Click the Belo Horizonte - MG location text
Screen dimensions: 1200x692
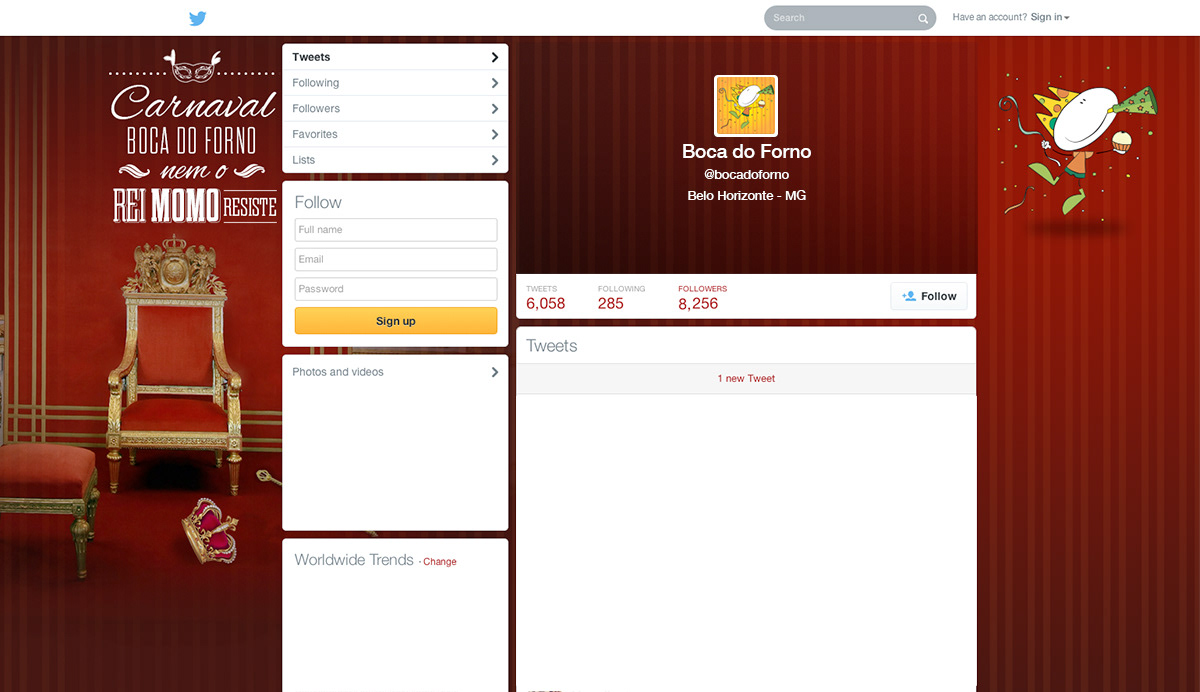tap(746, 196)
